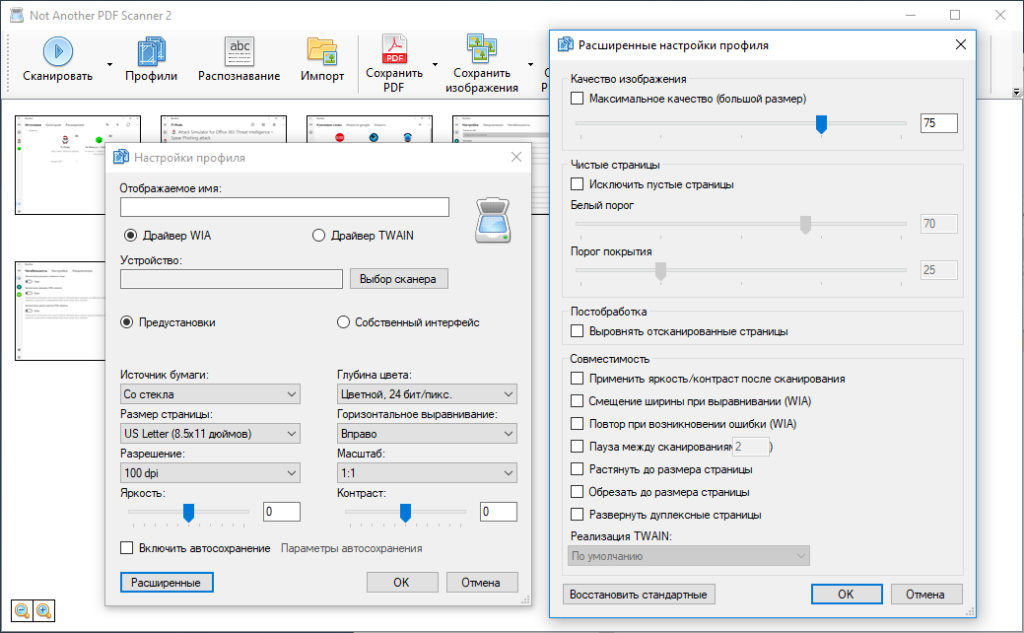Click Восстановить стандартные button
1024x633 pixels.
click(639, 594)
